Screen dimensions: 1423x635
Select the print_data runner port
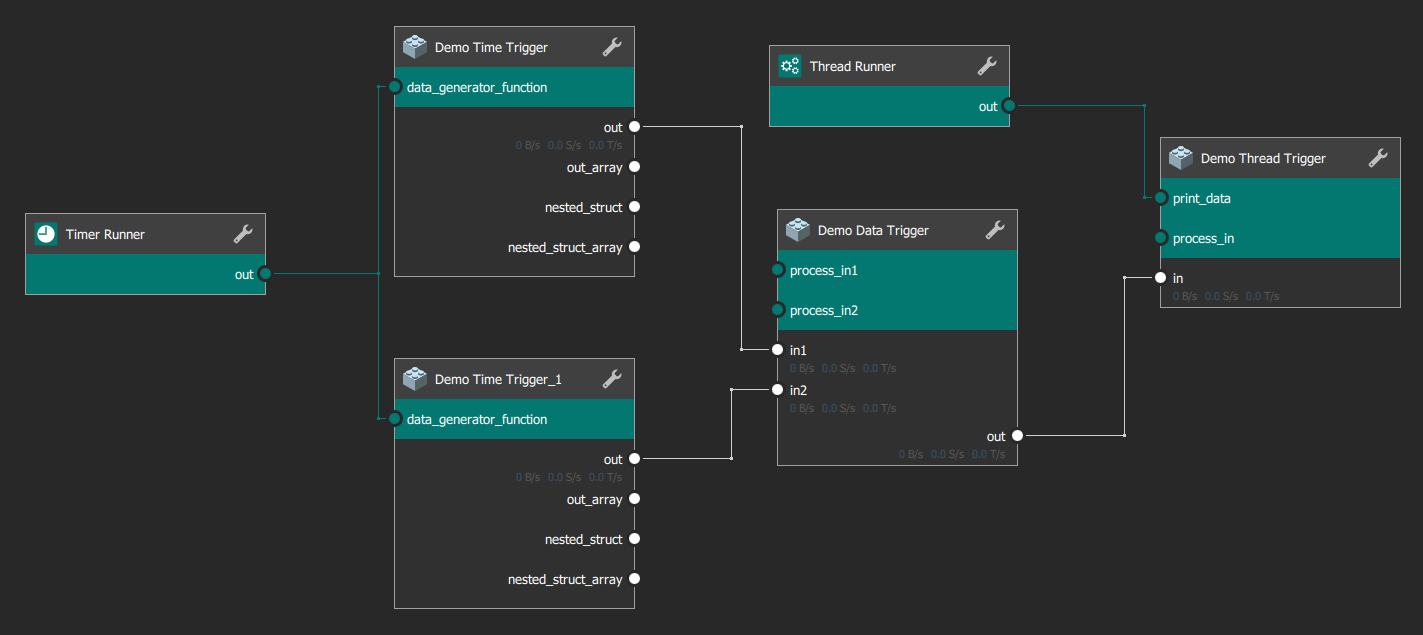[x=1161, y=198]
